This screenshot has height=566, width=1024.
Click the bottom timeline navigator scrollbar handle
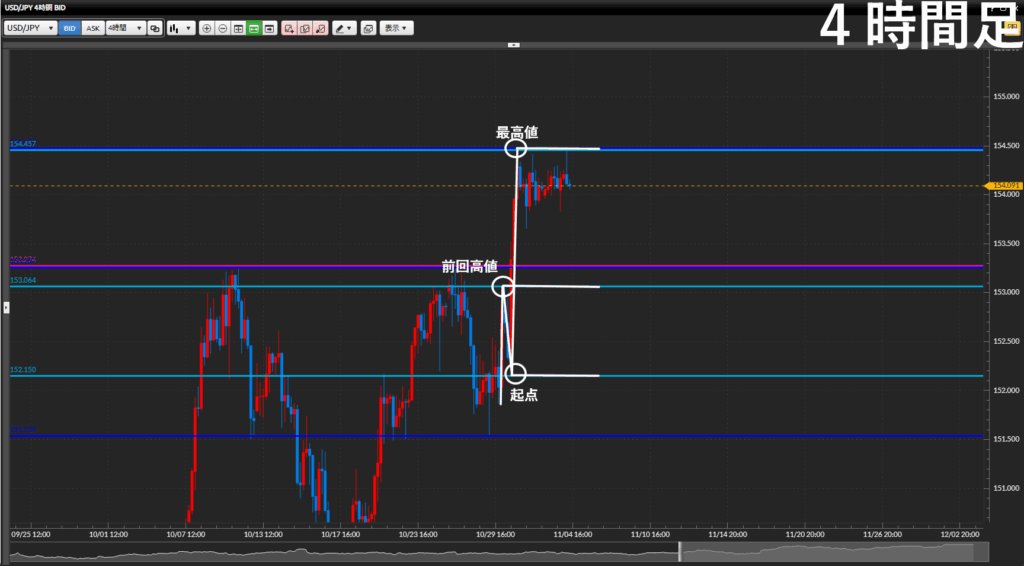pos(680,551)
